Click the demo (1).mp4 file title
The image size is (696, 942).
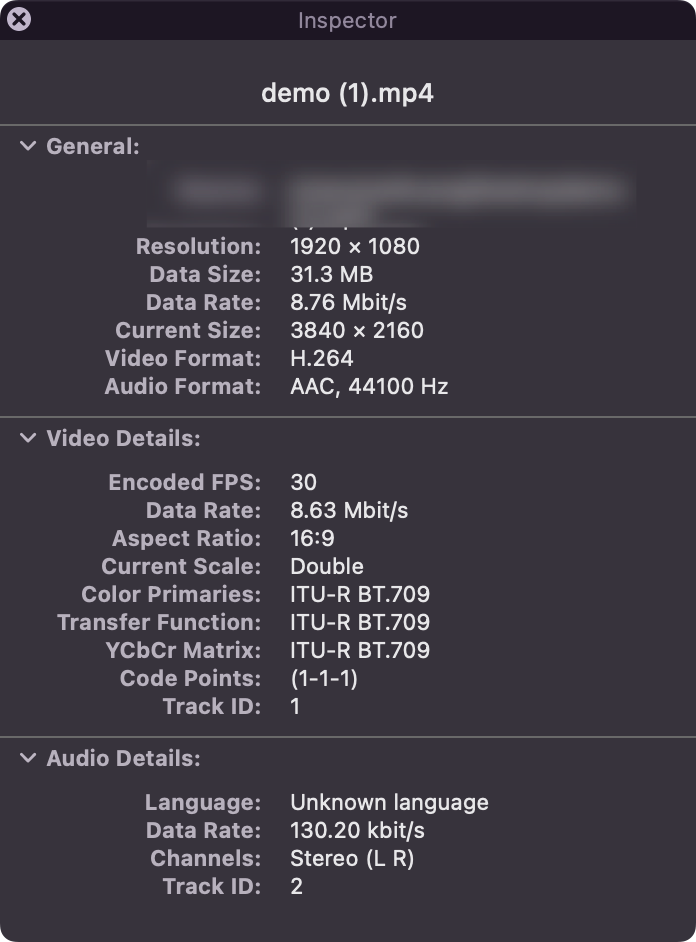pyautogui.click(x=347, y=93)
